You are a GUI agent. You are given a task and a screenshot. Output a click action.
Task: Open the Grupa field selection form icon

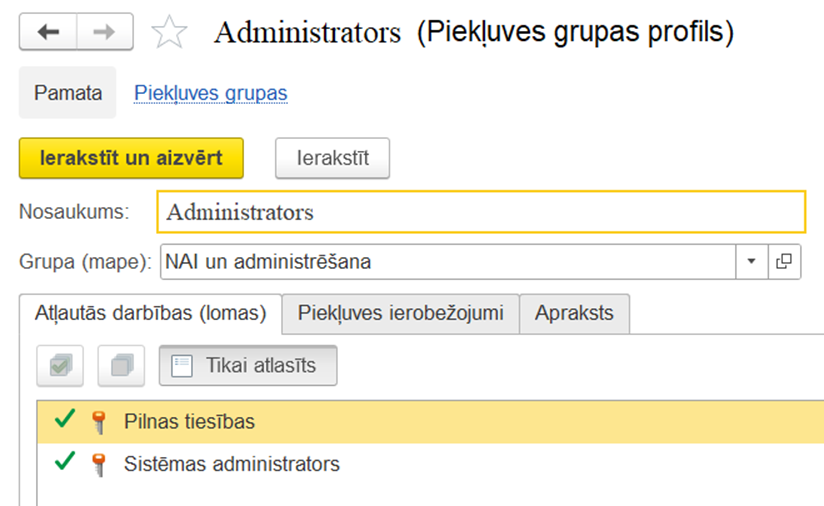784,262
